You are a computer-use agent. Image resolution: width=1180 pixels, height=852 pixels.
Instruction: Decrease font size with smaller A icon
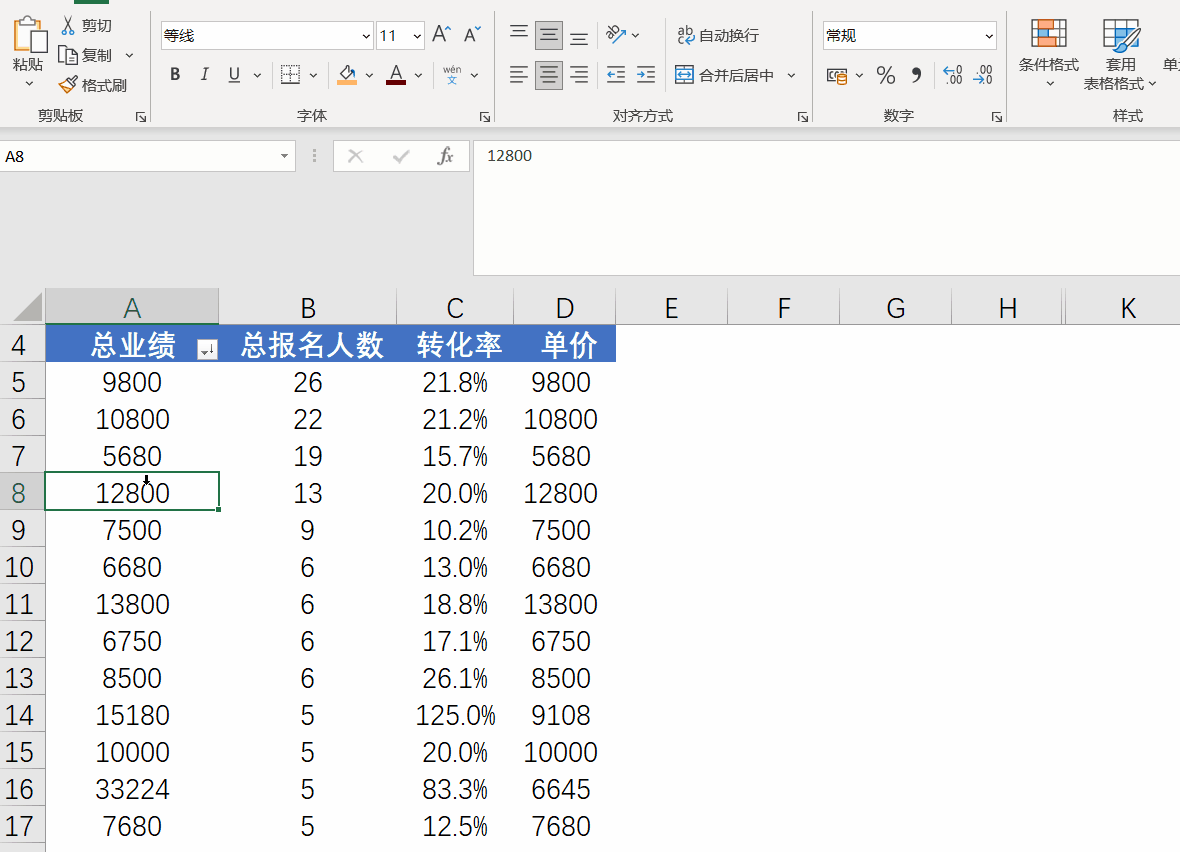click(x=472, y=35)
